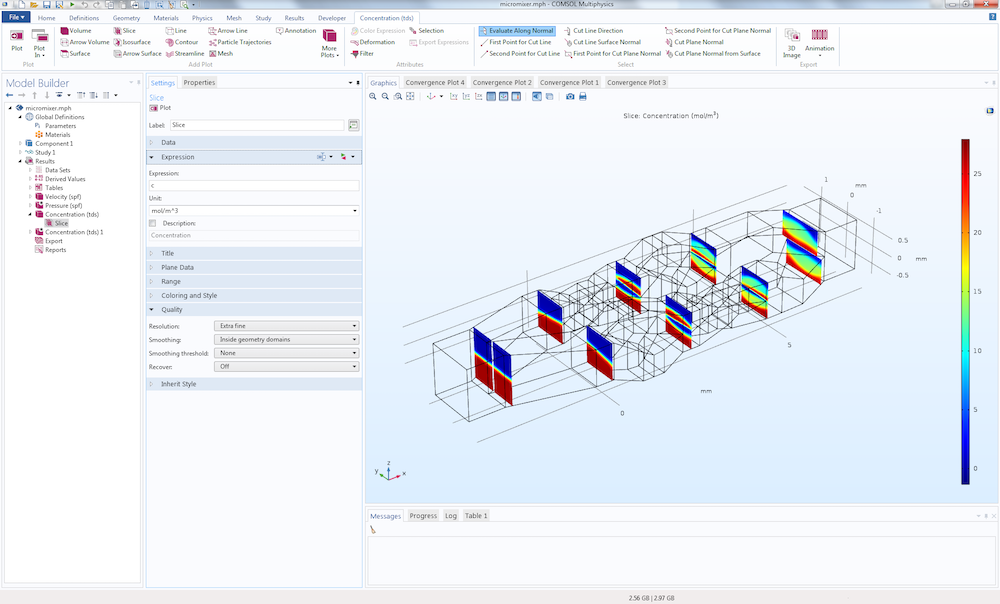Expand the Plane Data section

[254, 267]
